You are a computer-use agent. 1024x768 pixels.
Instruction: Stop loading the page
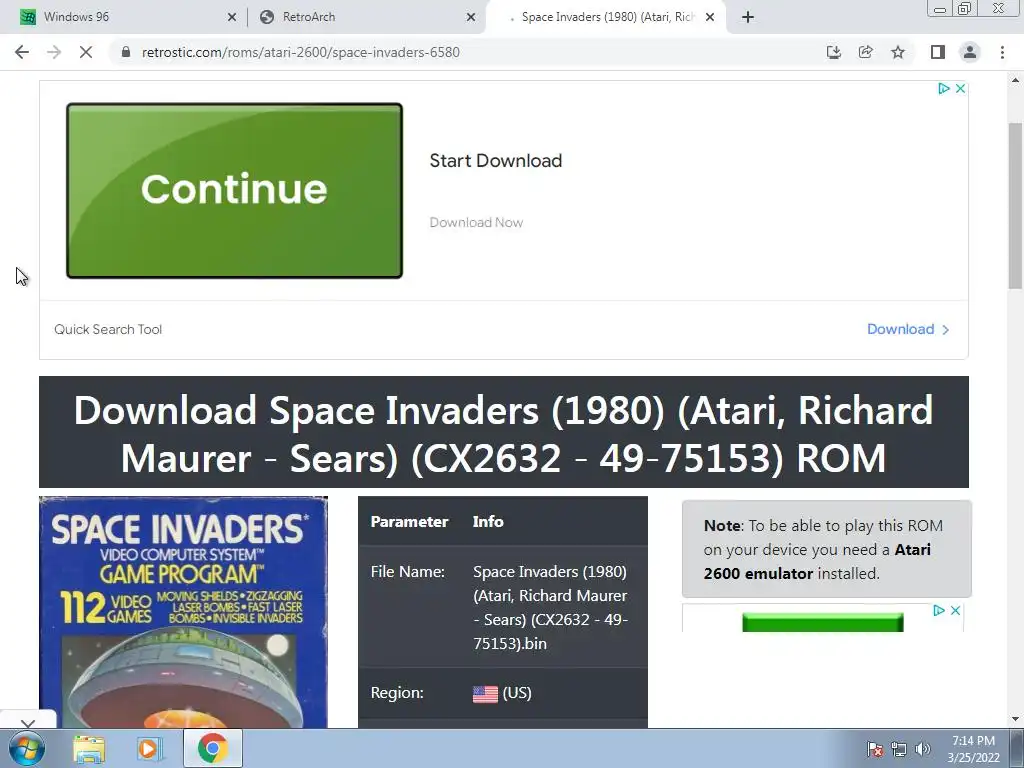tap(86, 52)
